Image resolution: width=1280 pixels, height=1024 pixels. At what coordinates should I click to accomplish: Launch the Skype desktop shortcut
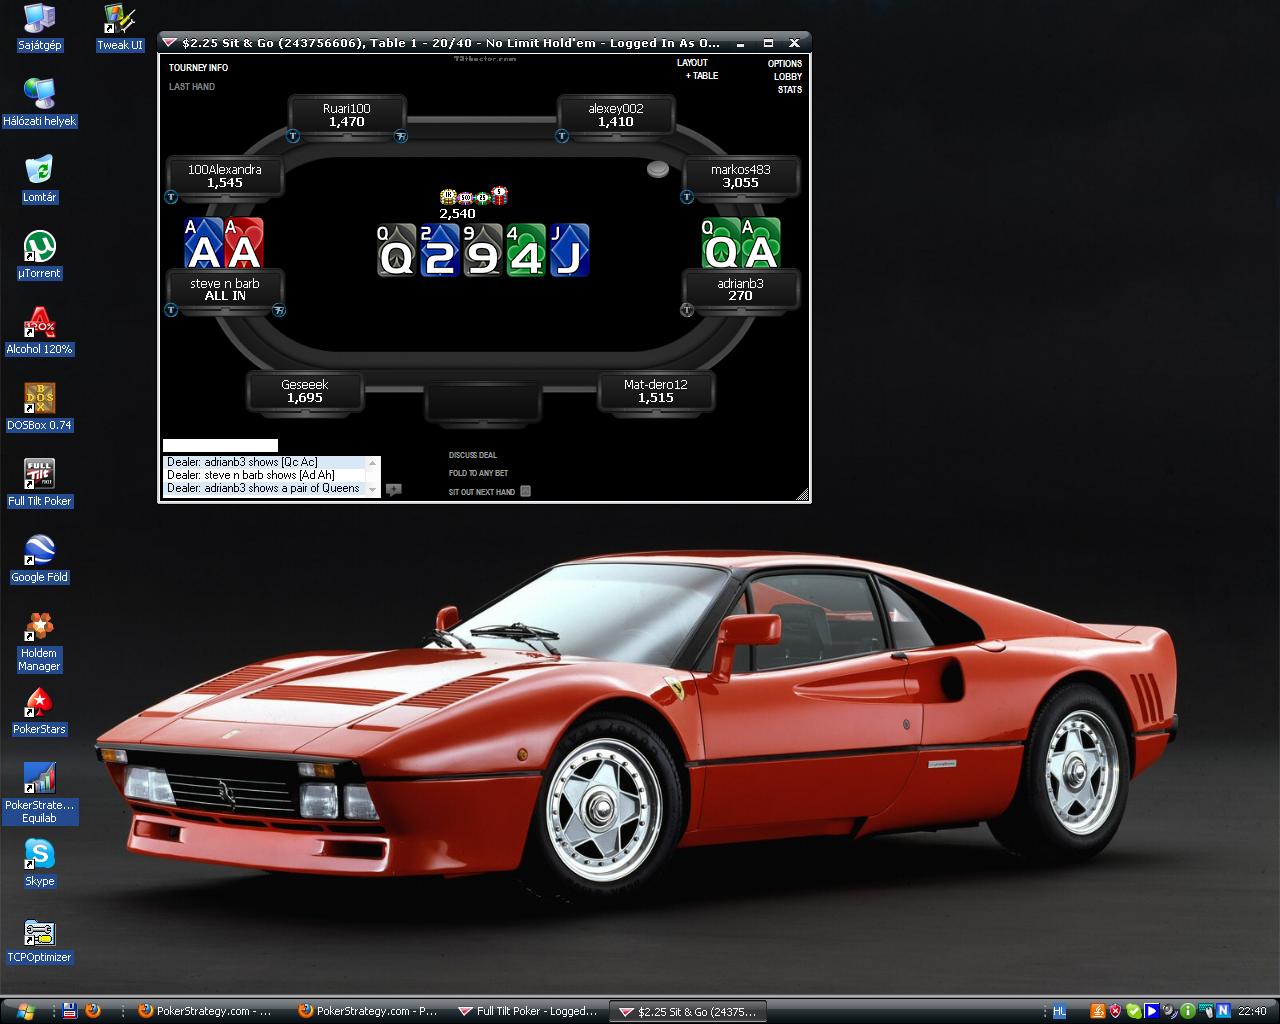click(x=39, y=863)
